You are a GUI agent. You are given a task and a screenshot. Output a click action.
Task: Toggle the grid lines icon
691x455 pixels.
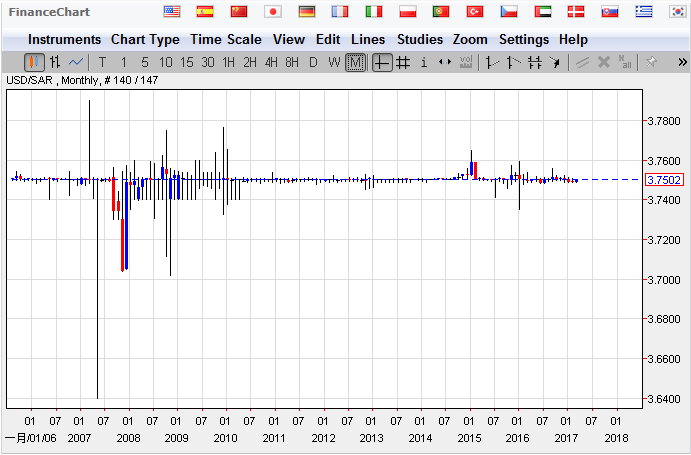point(403,62)
